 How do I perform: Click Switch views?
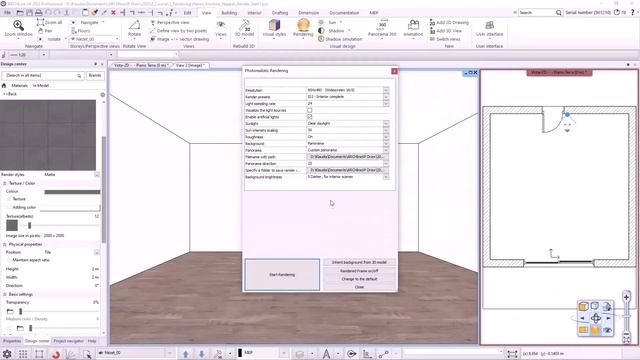tap(445, 39)
